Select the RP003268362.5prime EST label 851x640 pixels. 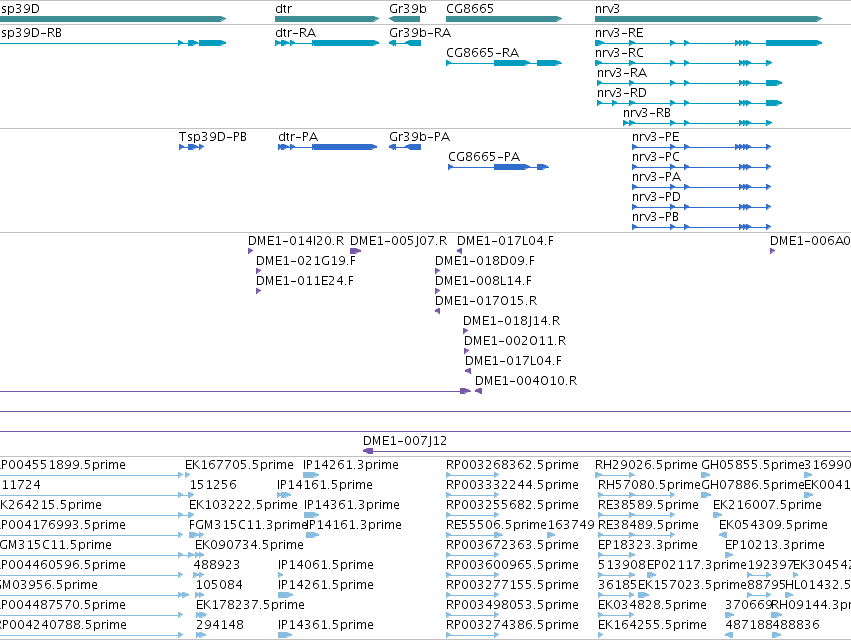click(x=512, y=465)
